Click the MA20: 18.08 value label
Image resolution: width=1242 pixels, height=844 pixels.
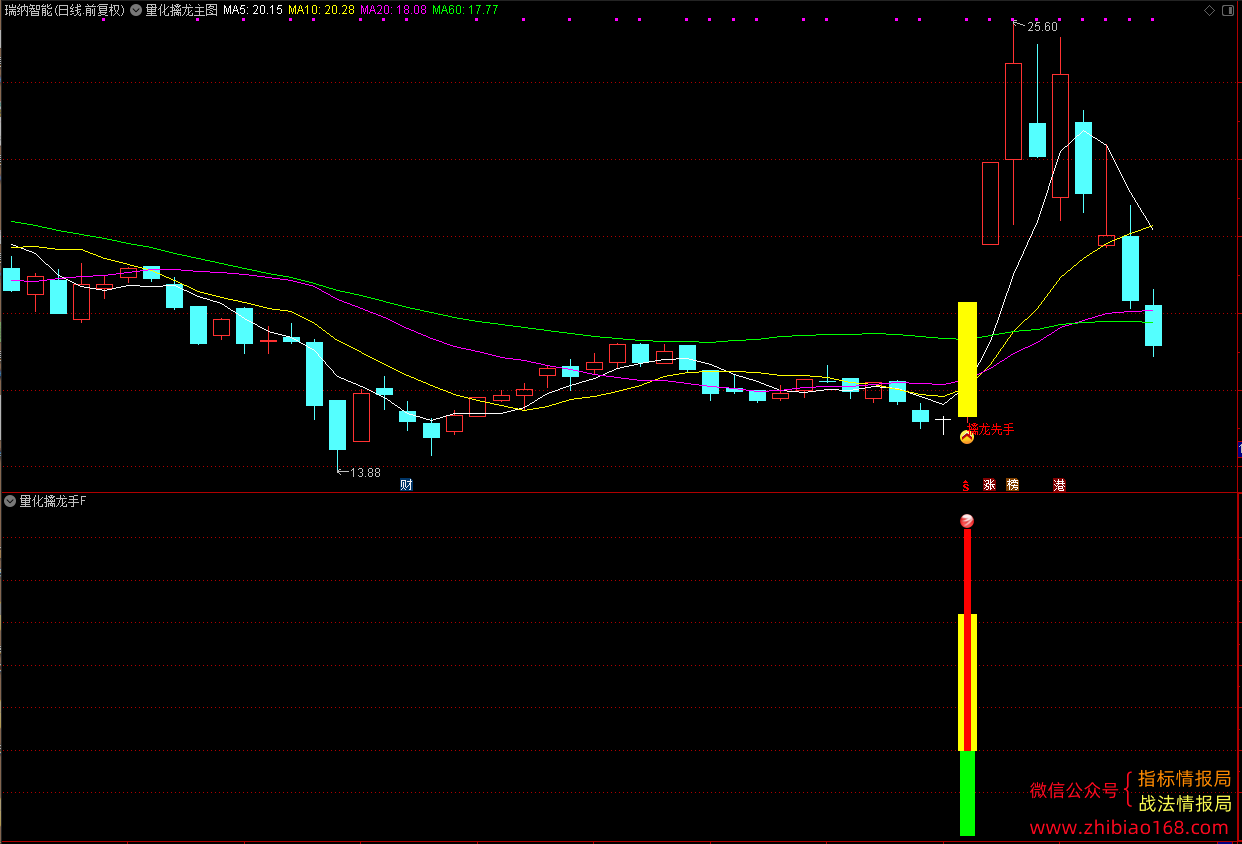tap(393, 10)
